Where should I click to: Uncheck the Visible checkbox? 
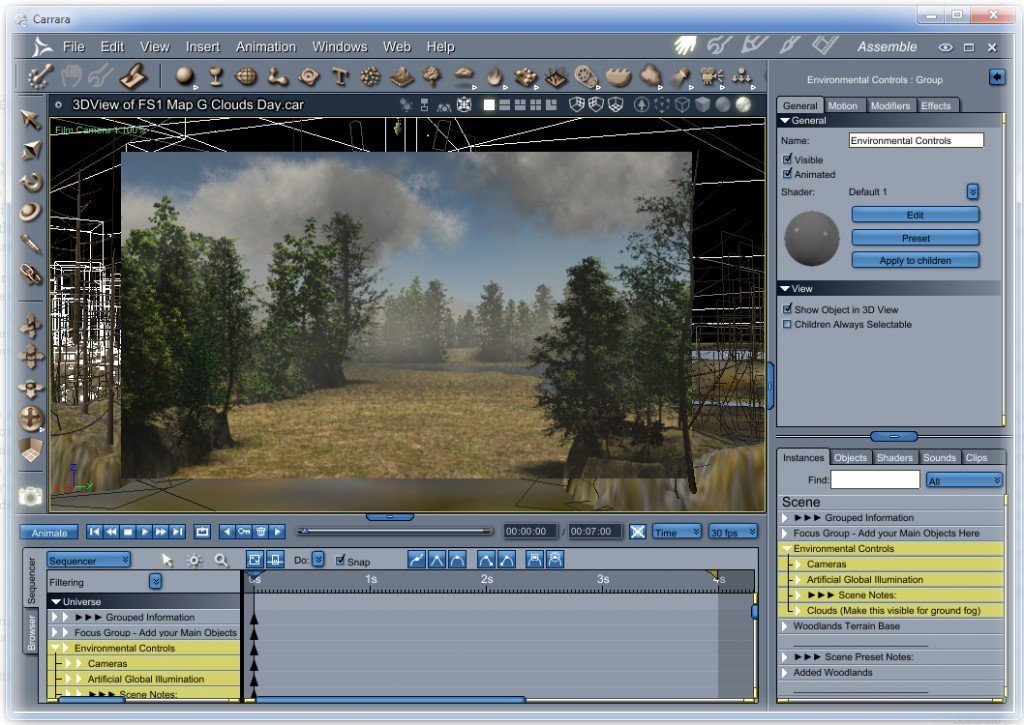coord(787,159)
